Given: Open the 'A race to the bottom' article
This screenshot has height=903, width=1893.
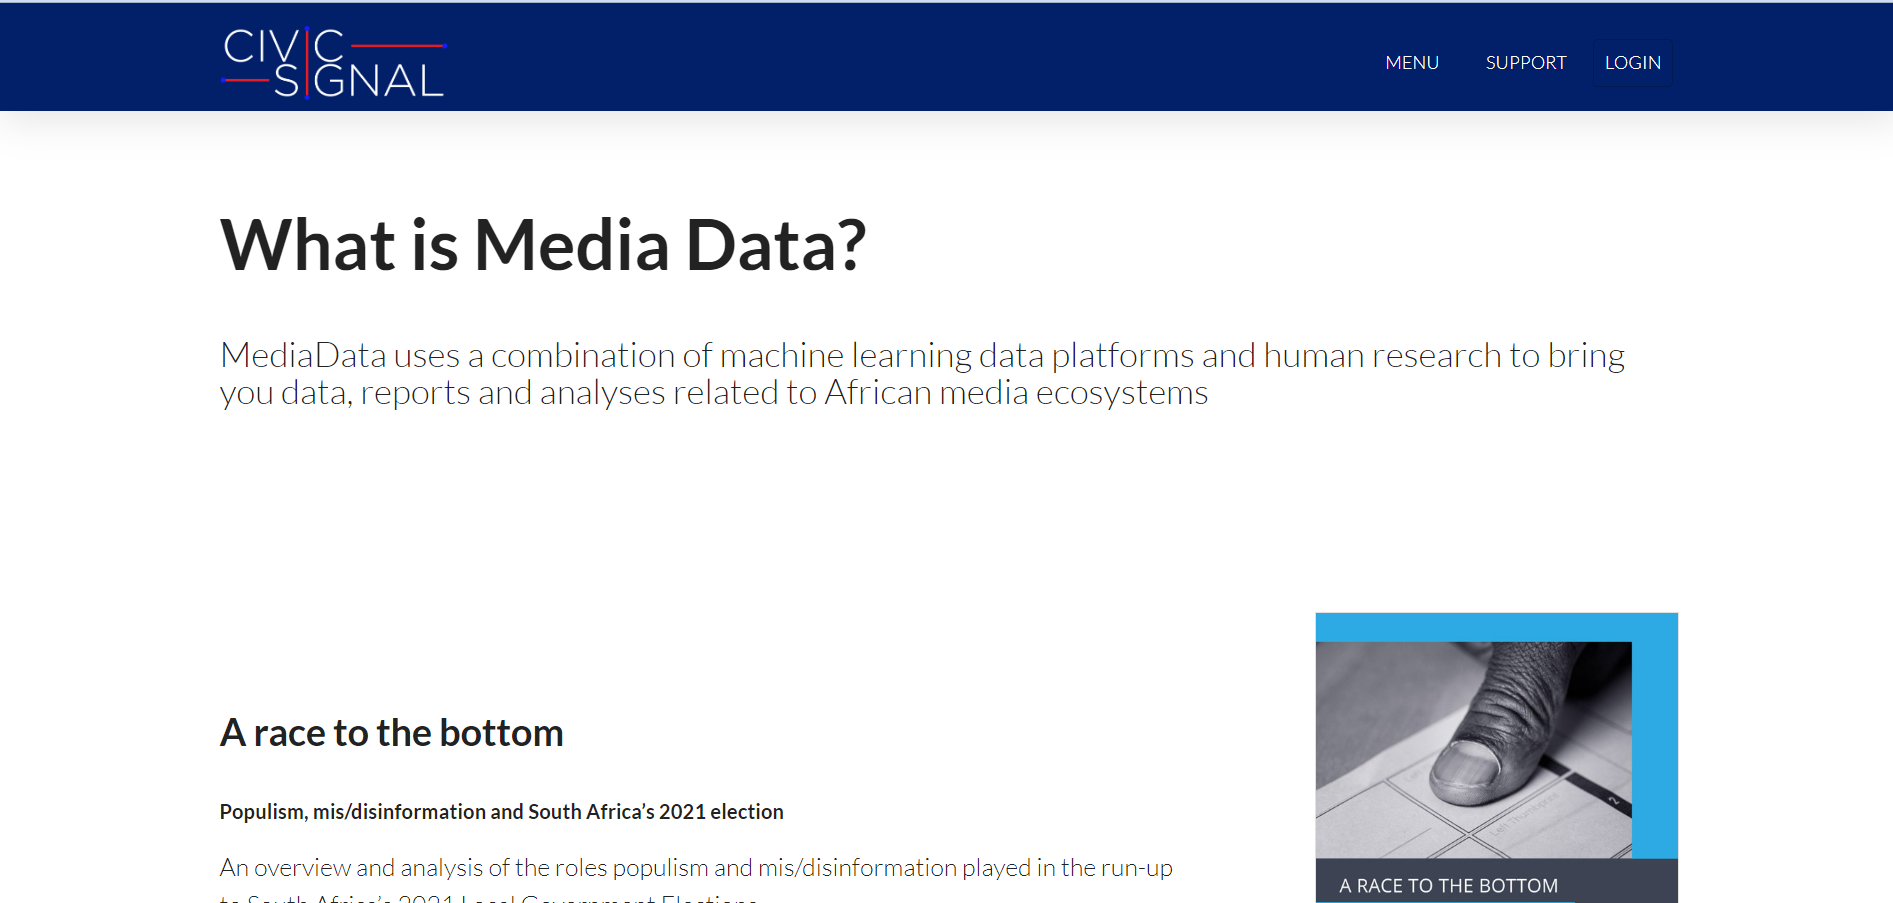Looking at the screenshot, I should pos(391,731).
